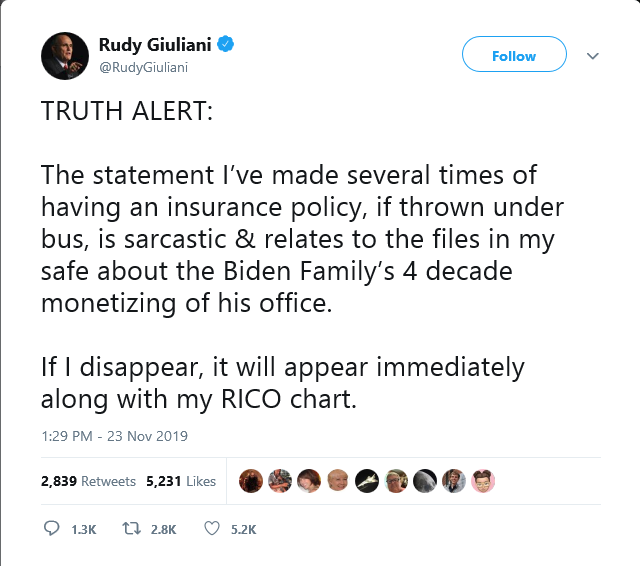Click the 5.2K like count

click(244, 530)
